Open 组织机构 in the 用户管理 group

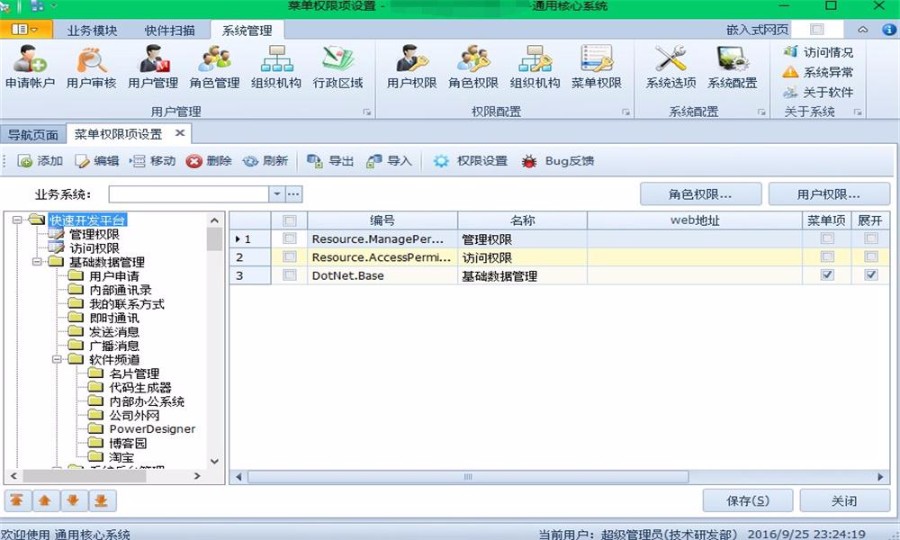[276, 67]
